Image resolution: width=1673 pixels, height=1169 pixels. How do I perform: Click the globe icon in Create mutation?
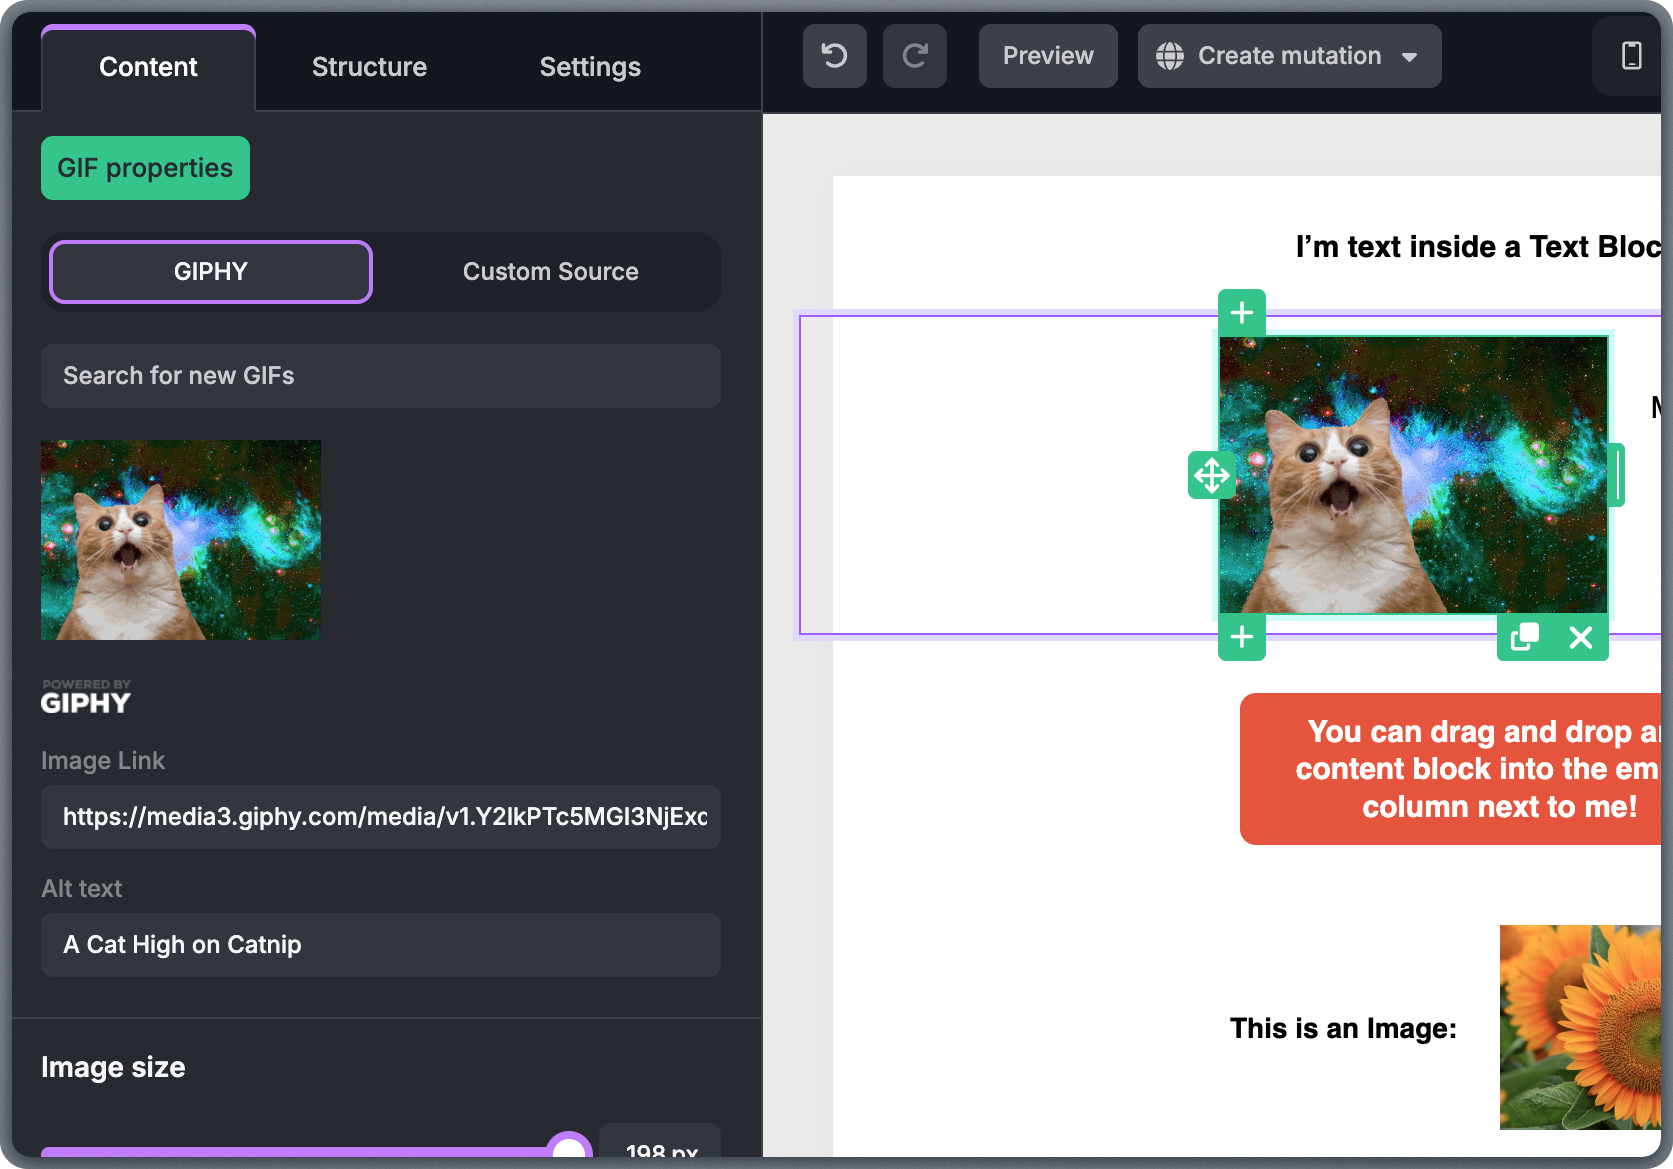click(1169, 56)
